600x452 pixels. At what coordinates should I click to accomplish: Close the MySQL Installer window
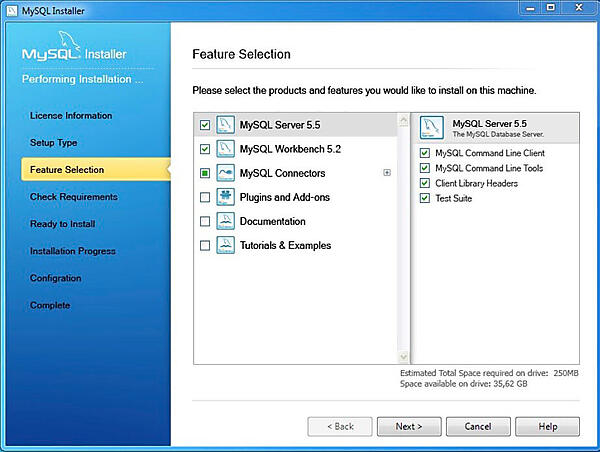point(579,8)
